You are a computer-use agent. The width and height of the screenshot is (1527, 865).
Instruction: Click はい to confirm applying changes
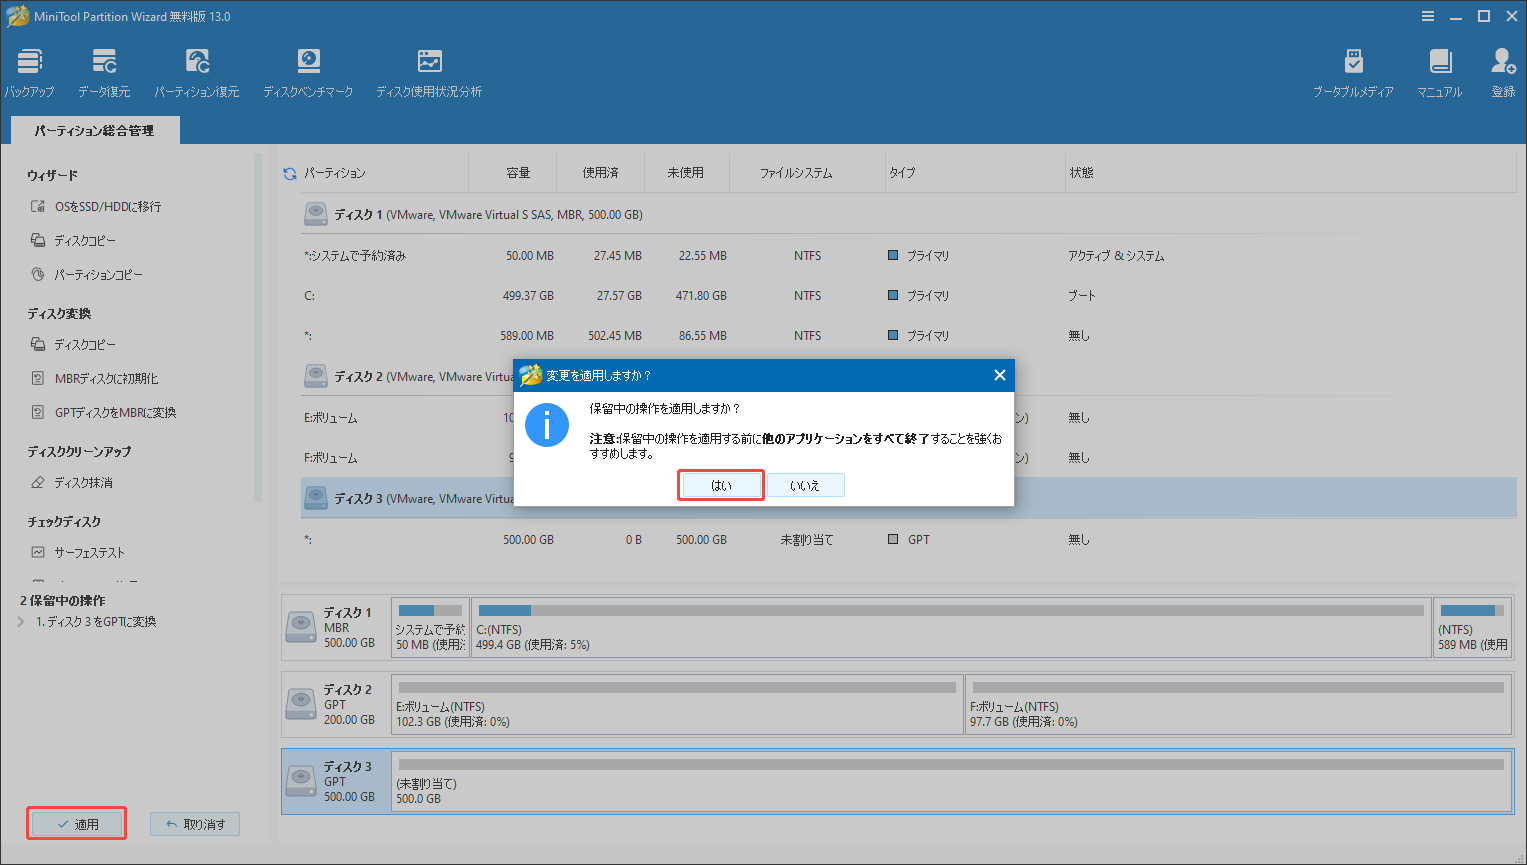pyautogui.click(x=720, y=484)
